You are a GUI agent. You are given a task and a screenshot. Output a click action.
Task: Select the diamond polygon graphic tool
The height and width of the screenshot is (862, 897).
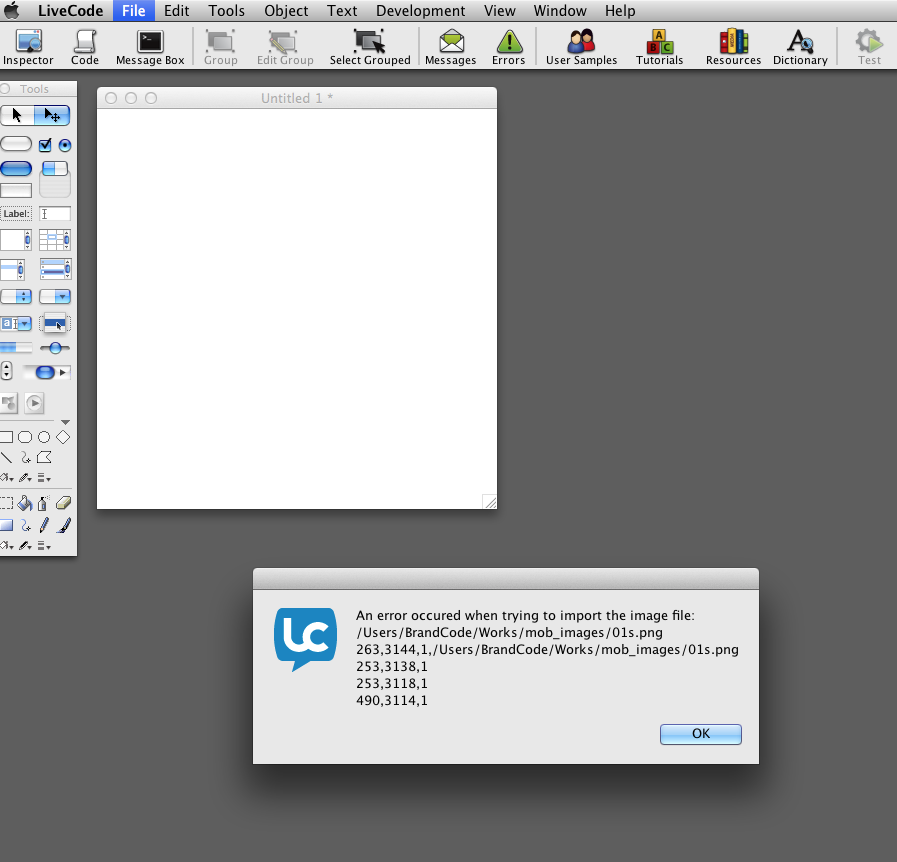point(63,437)
